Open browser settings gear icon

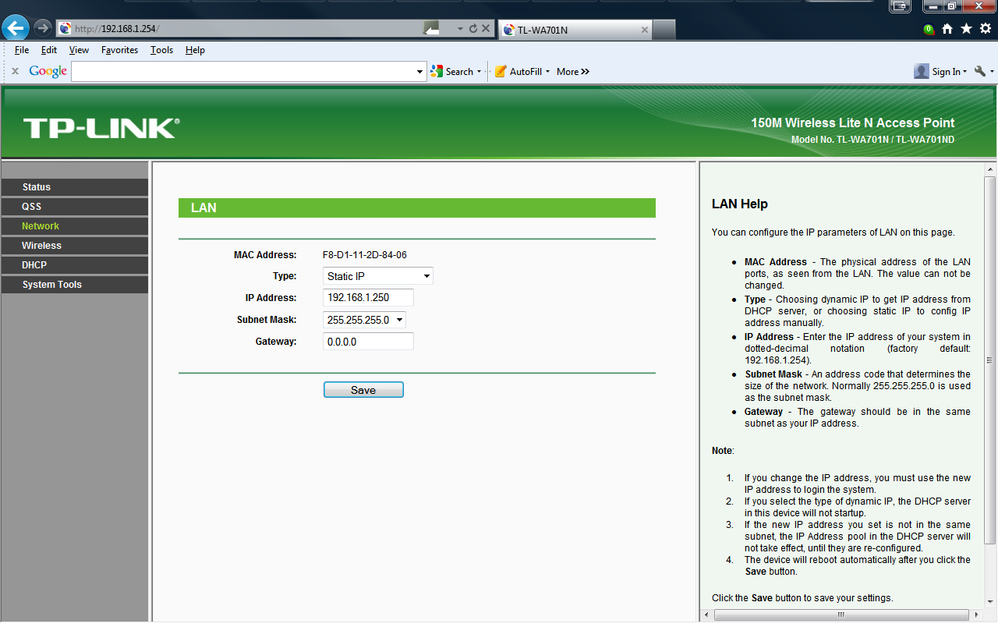coord(985,29)
